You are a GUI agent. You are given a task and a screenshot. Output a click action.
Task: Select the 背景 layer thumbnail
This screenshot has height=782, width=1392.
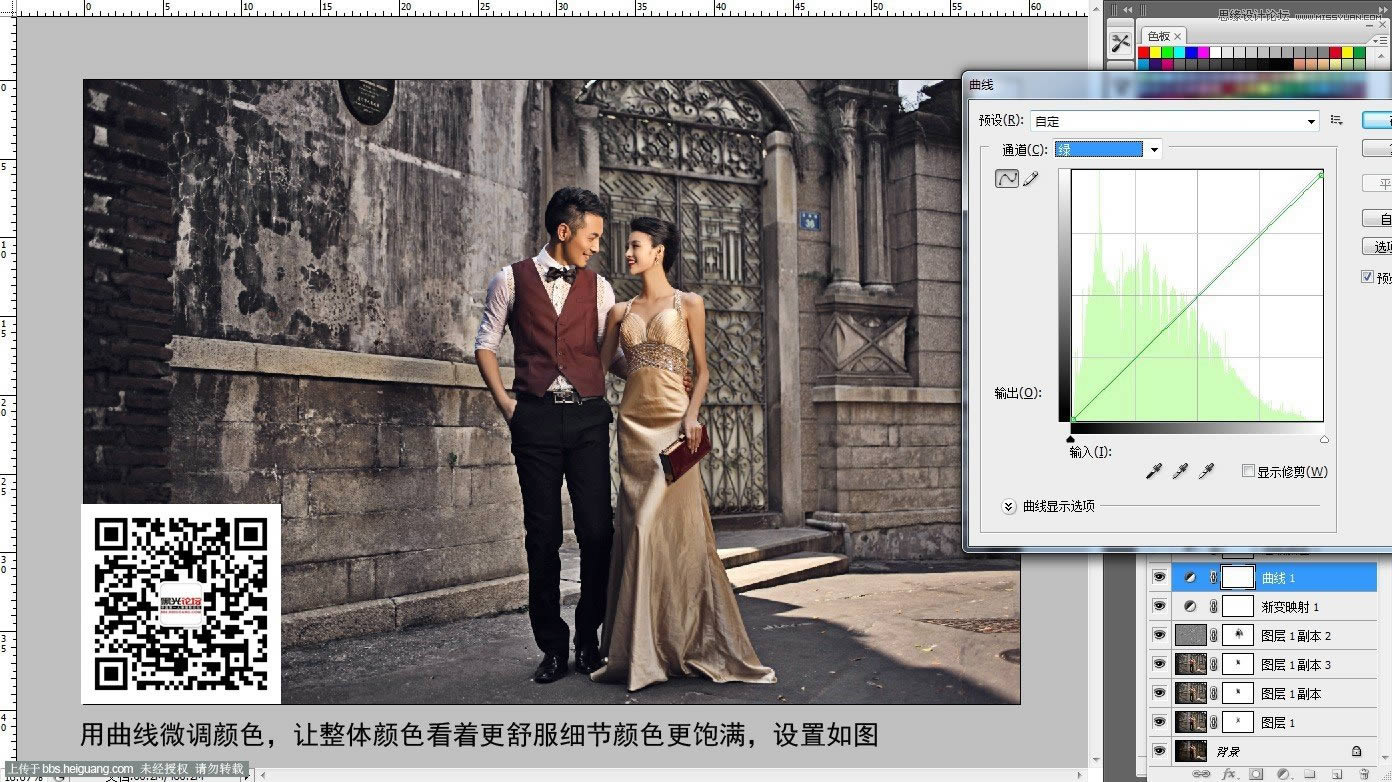point(1190,751)
